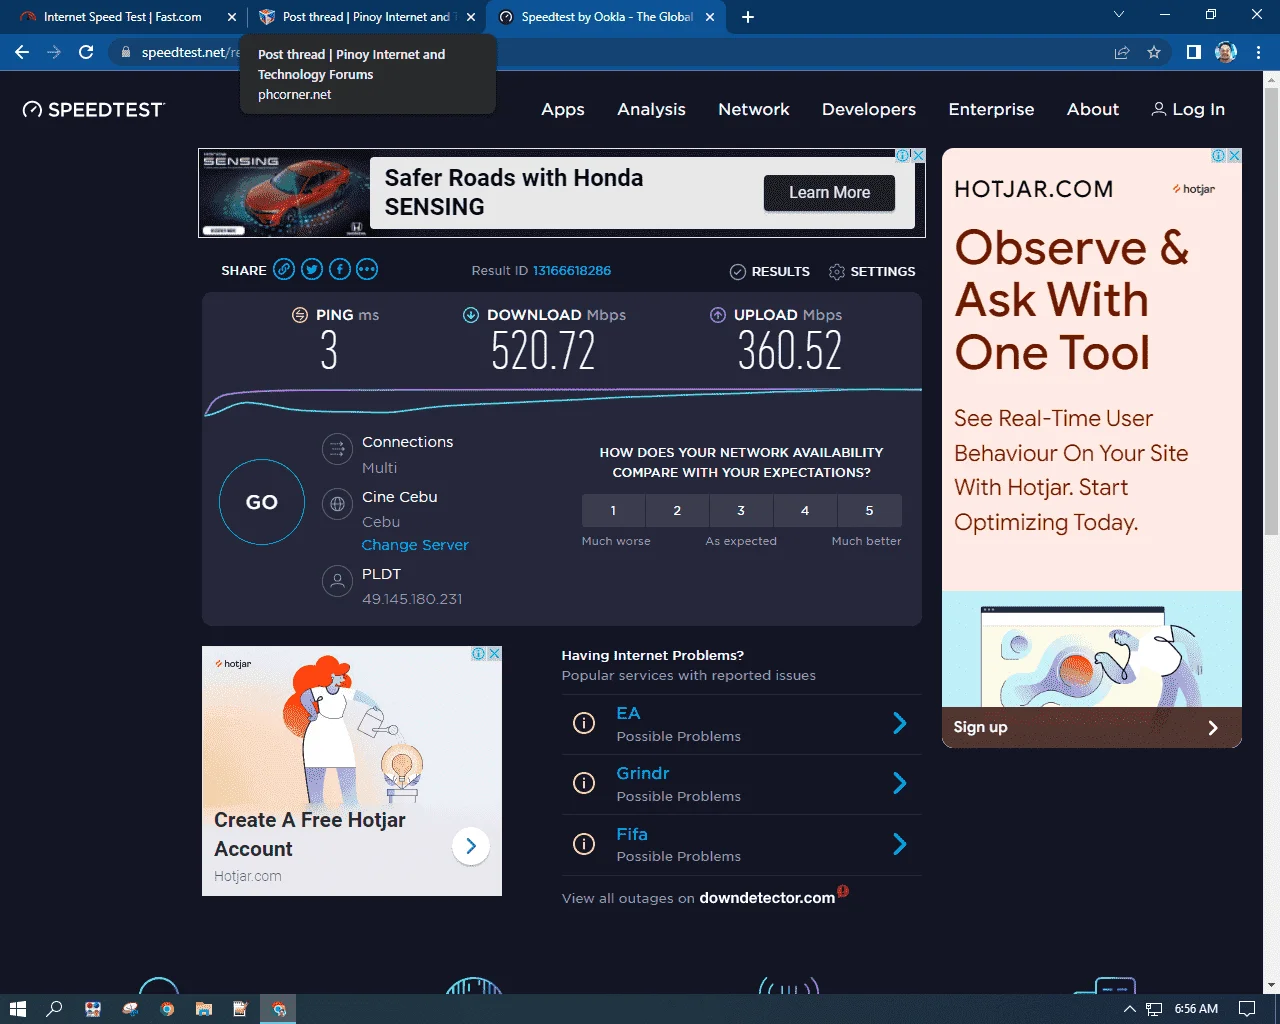
Task: Copy the result link via the share link icon
Action: coord(285,269)
